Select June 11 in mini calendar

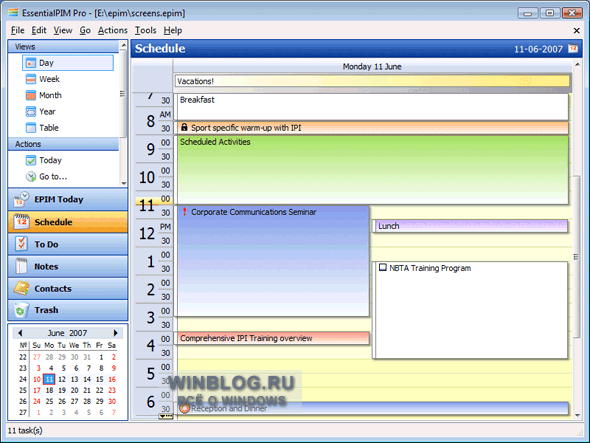pyautogui.click(x=49, y=379)
